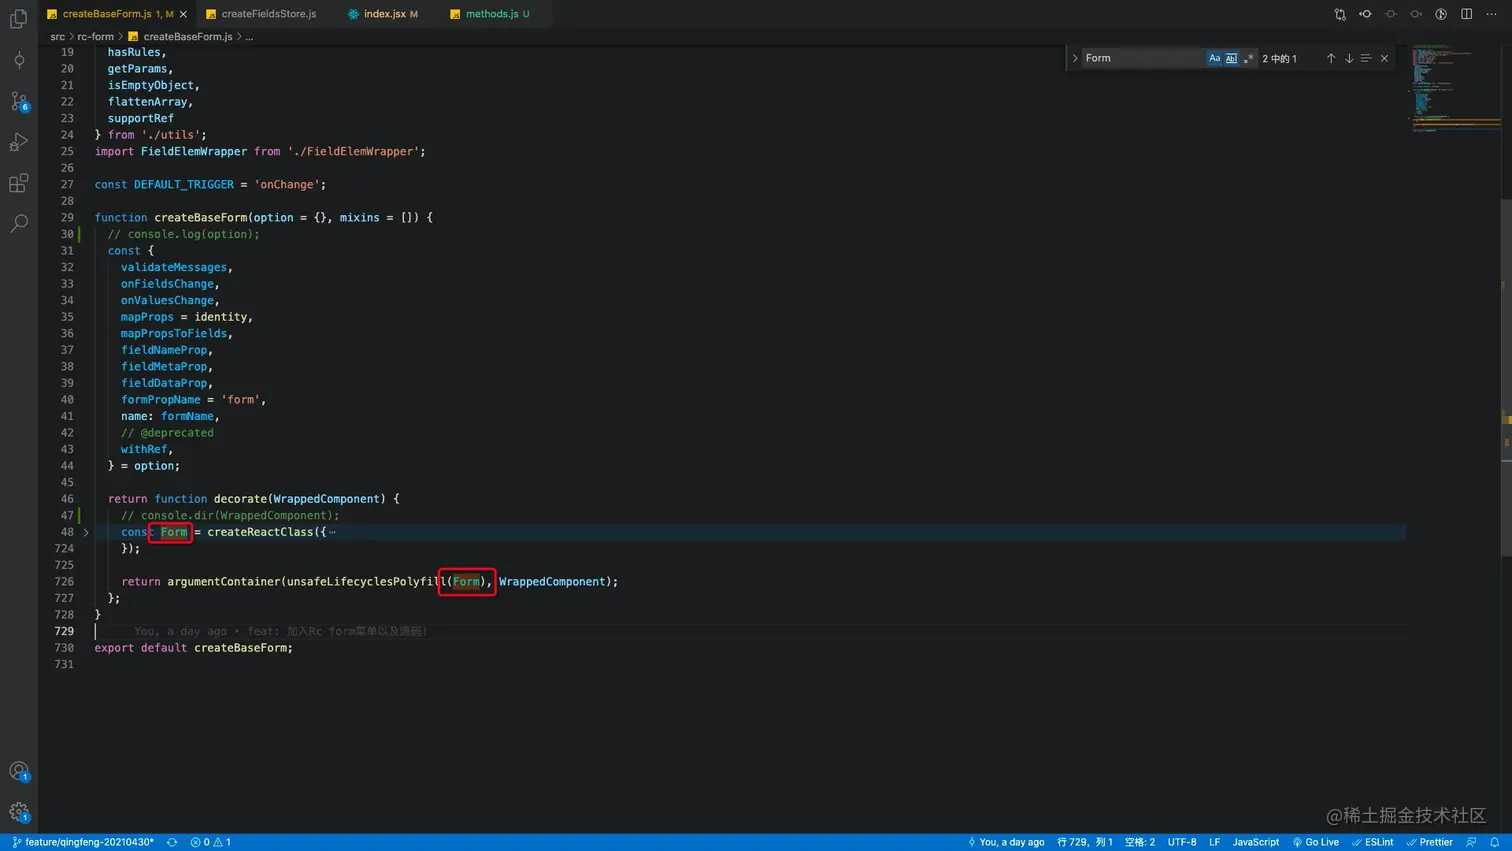This screenshot has height=851, width=1512.
Task: Click 'createBaseForm' in the function declaration
Action: [x=200, y=218]
